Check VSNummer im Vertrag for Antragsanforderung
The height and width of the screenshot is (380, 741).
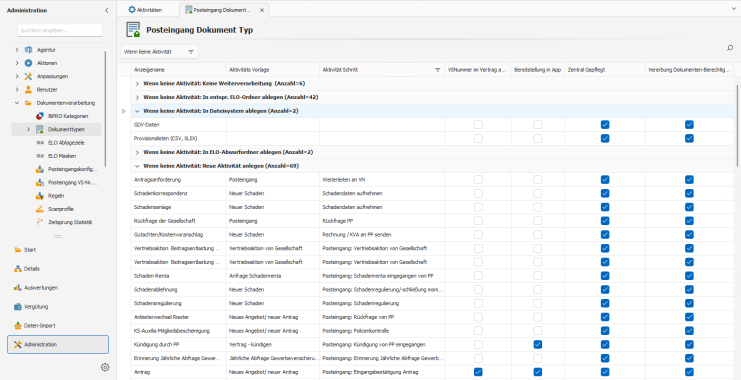click(x=478, y=180)
